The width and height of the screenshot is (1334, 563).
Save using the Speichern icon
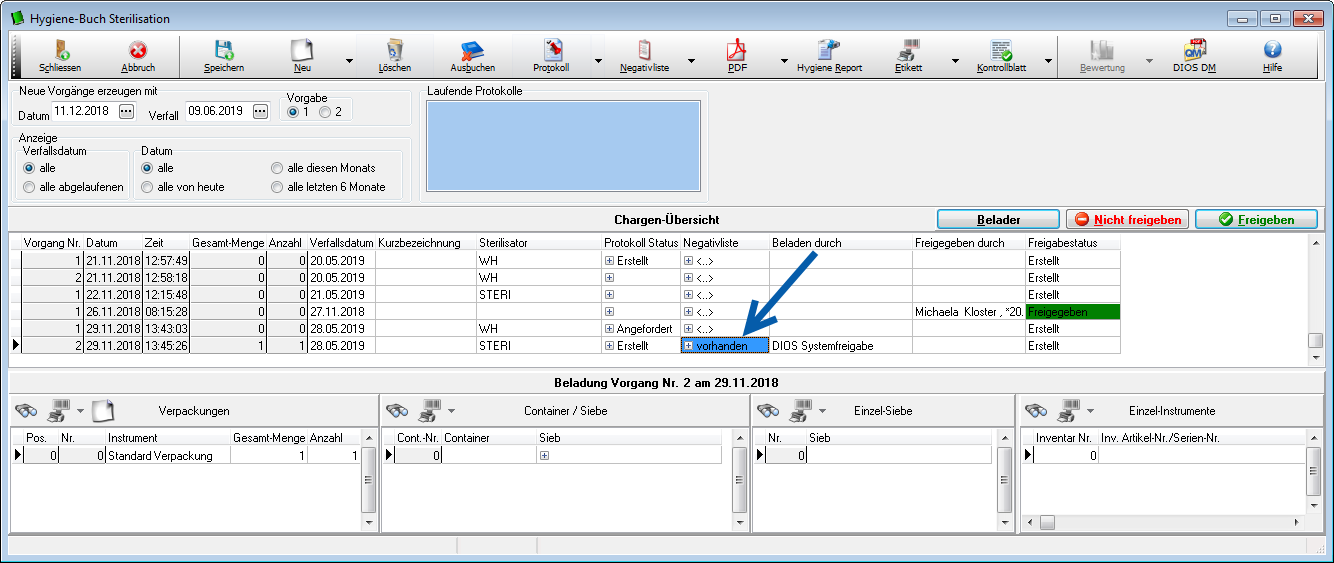click(224, 50)
